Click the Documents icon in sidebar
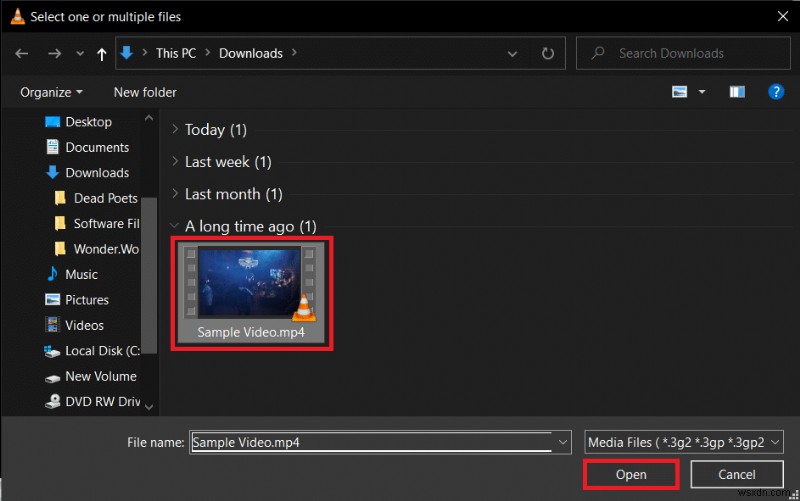The height and width of the screenshot is (501, 800). [x=52, y=147]
